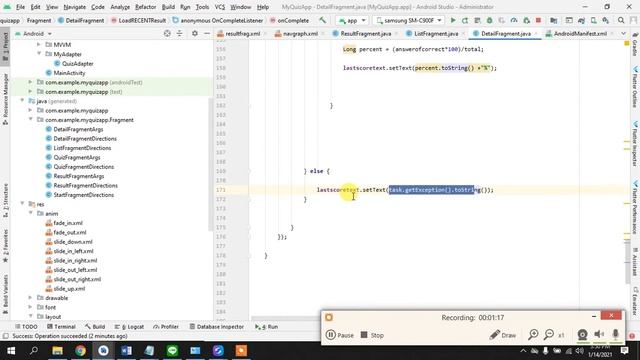This screenshot has height=360, width=640.
Task: Toggle the microphone on the recorder bar
Action: (616, 335)
